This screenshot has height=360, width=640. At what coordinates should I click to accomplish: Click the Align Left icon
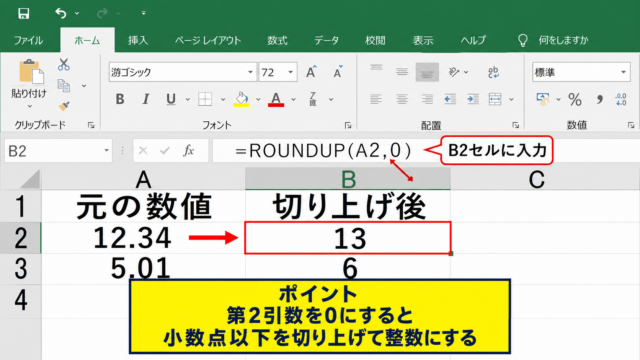[376, 99]
